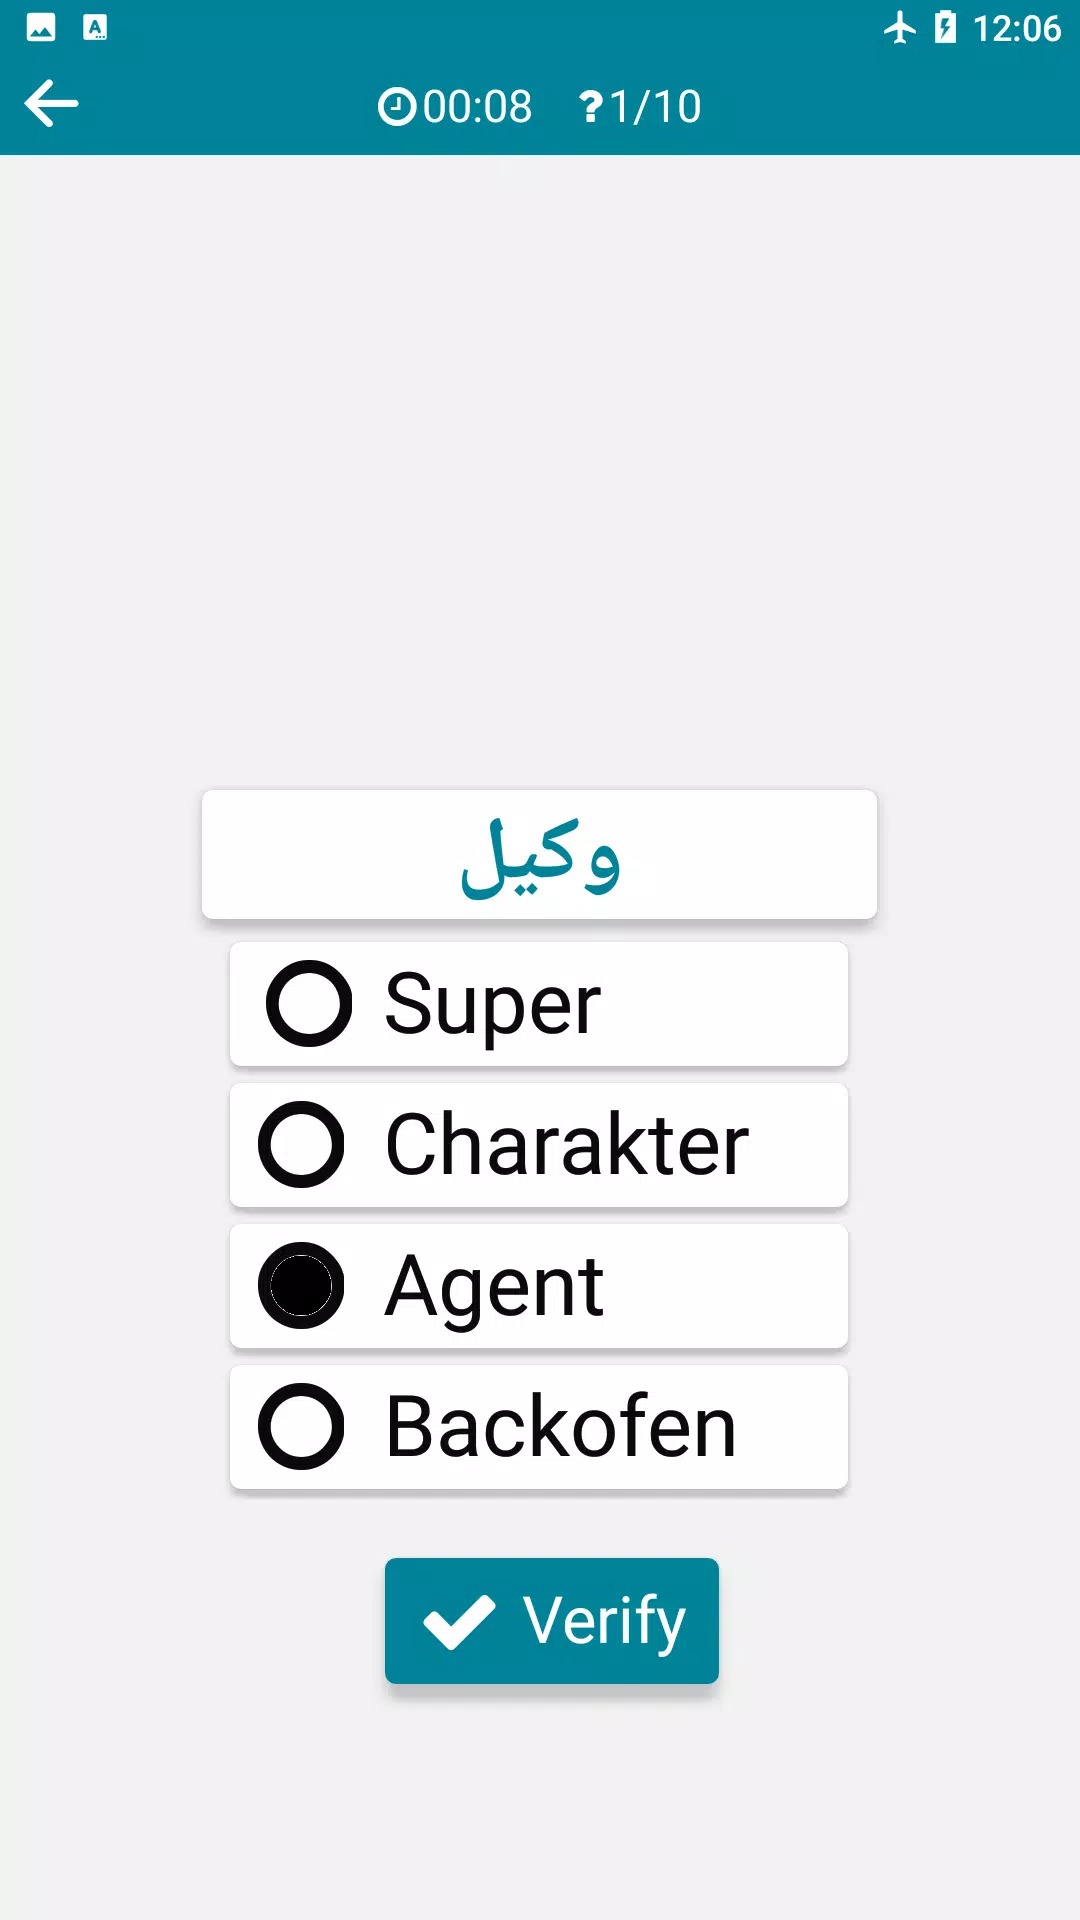Screen dimensions: 1080x1920
Task: Tap the Arabic word card
Action: [x=539, y=855]
